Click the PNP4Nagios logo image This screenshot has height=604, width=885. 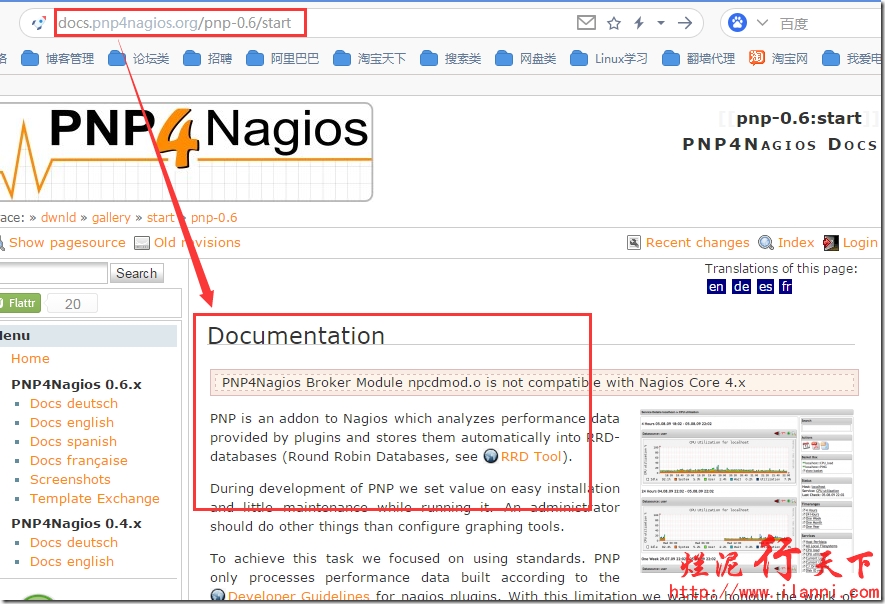pos(185,151)
